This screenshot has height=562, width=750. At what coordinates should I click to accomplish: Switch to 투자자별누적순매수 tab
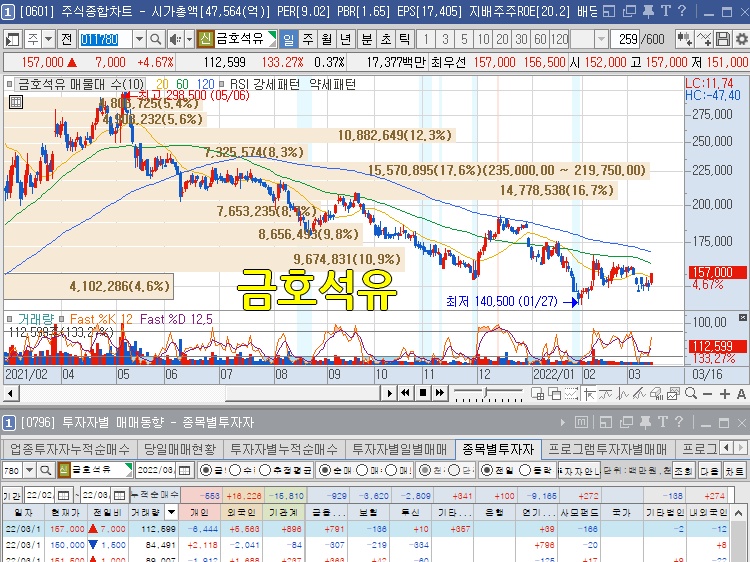click(284, 449)
